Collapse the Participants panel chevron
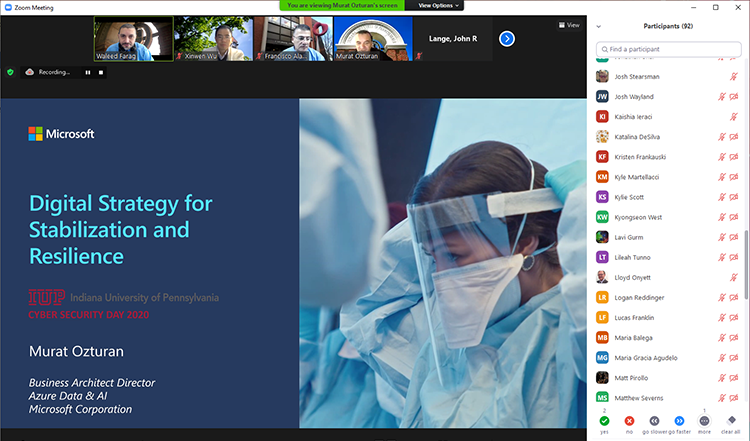Image resolution: width=750 pixels, height=441 pixels. pyautogui.click(x=598, y=26)
